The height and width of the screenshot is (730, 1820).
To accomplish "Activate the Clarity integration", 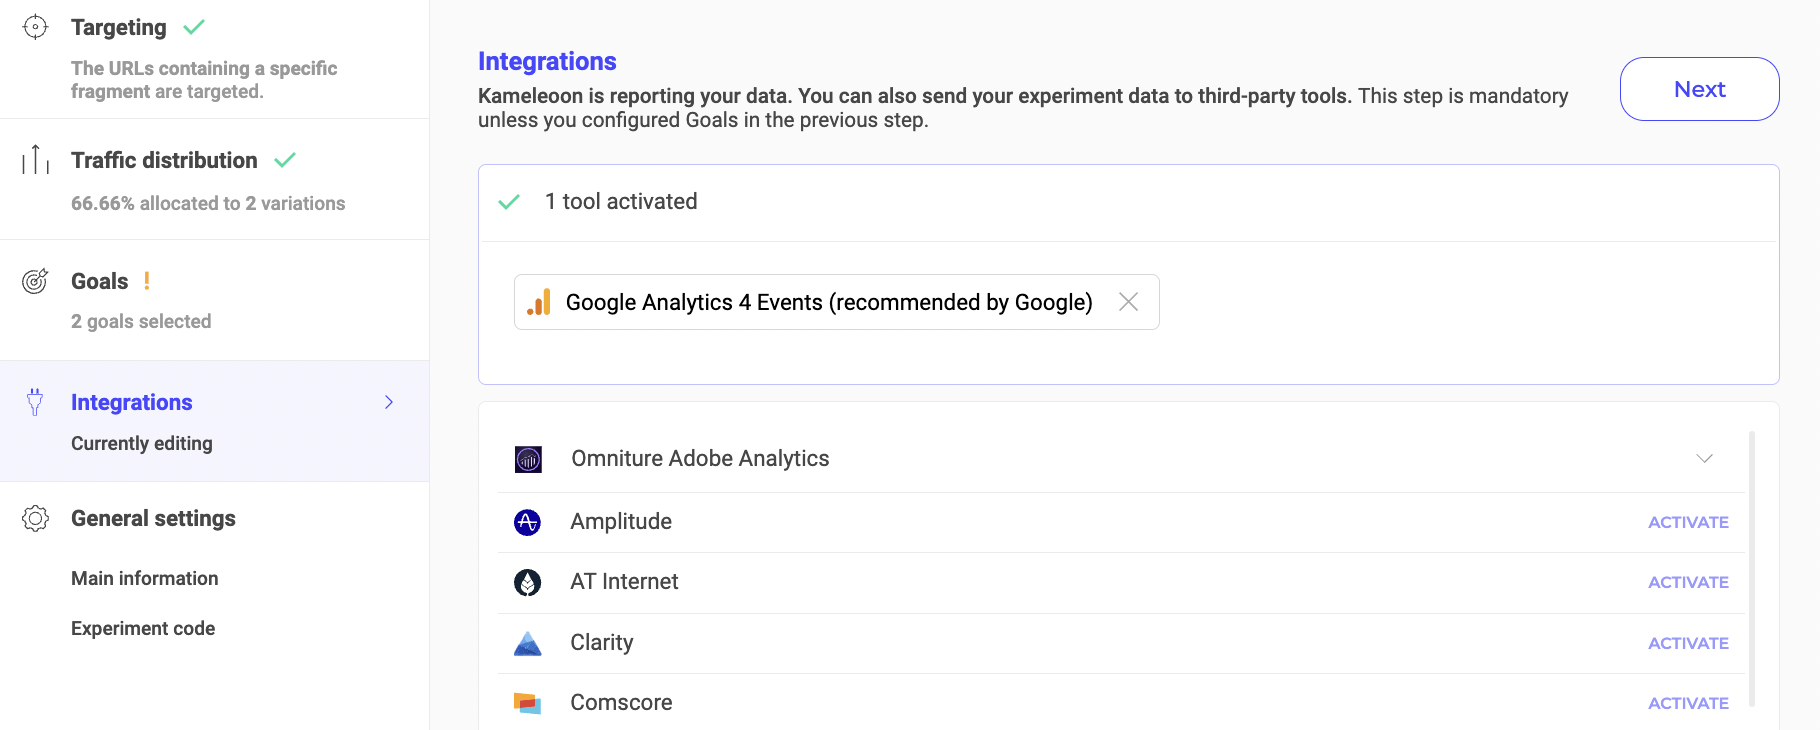I will (1688, 643).
